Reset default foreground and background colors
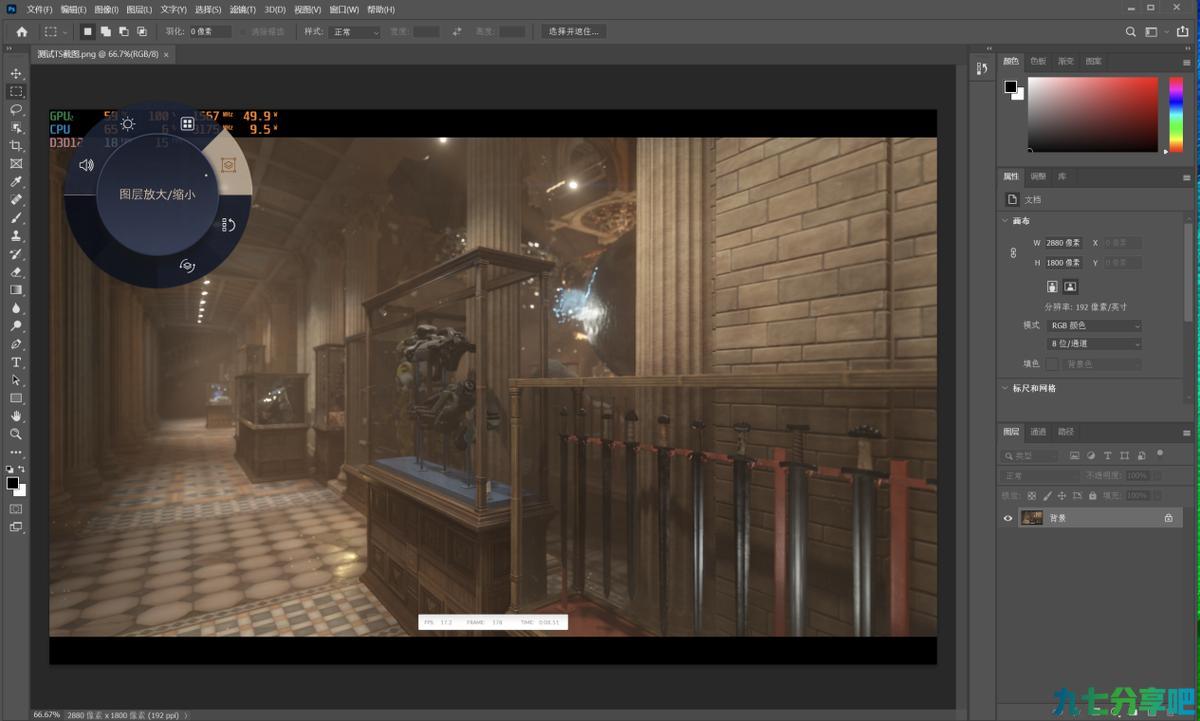Screen dimensions: 1200x721 tap(10, 469)
